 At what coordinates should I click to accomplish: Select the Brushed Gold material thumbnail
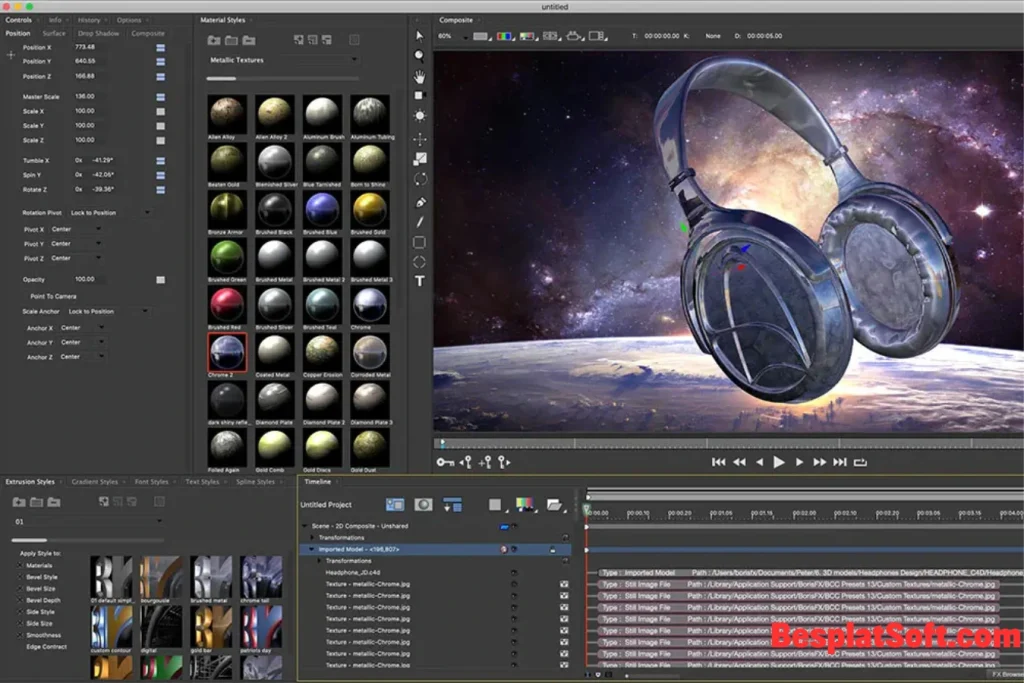pyautogui.click(x=370, y=208)
